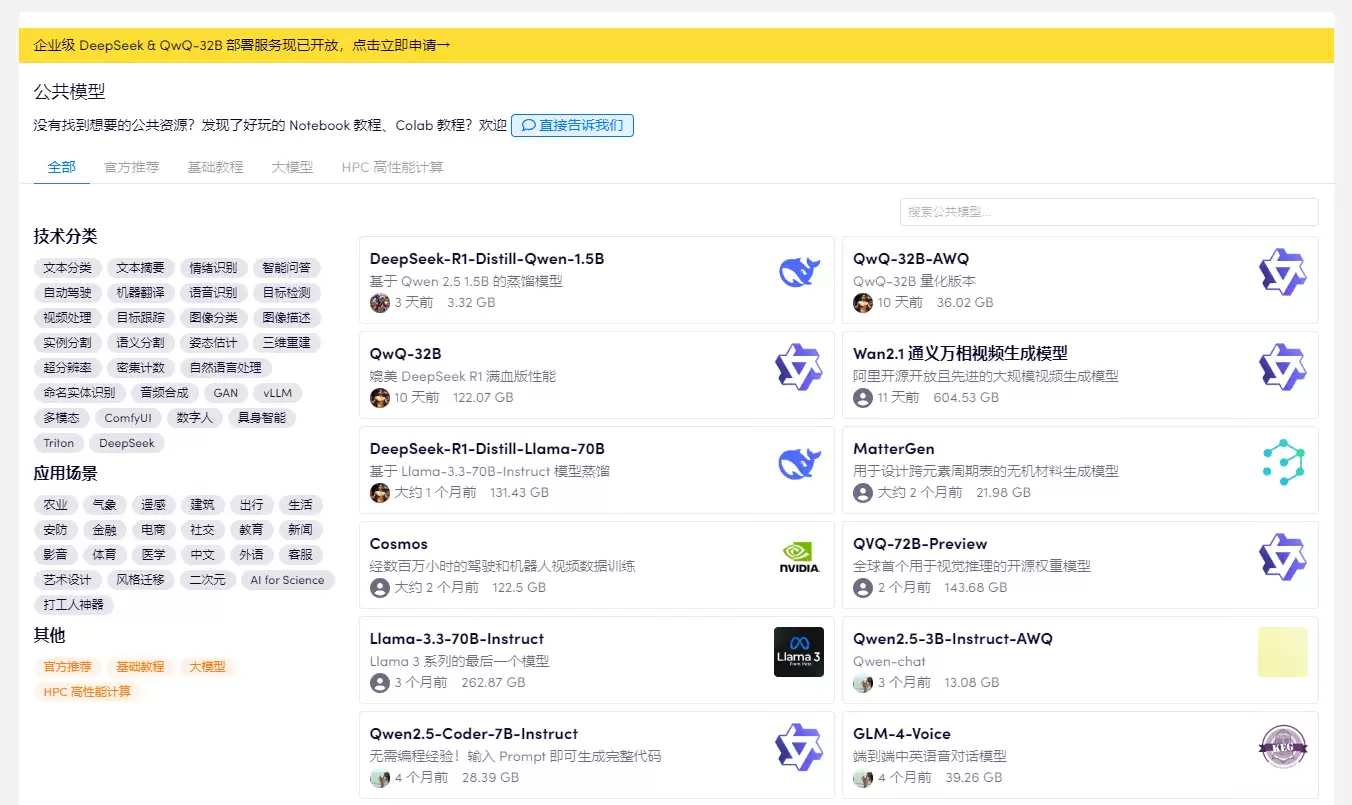Click the DeepSeek whale logo on DeepSeek-R1-Distill-Qwen-1.5B card
Viewport: 1352px width, 805px height.
pyautogui.click(x=799, y=272)
